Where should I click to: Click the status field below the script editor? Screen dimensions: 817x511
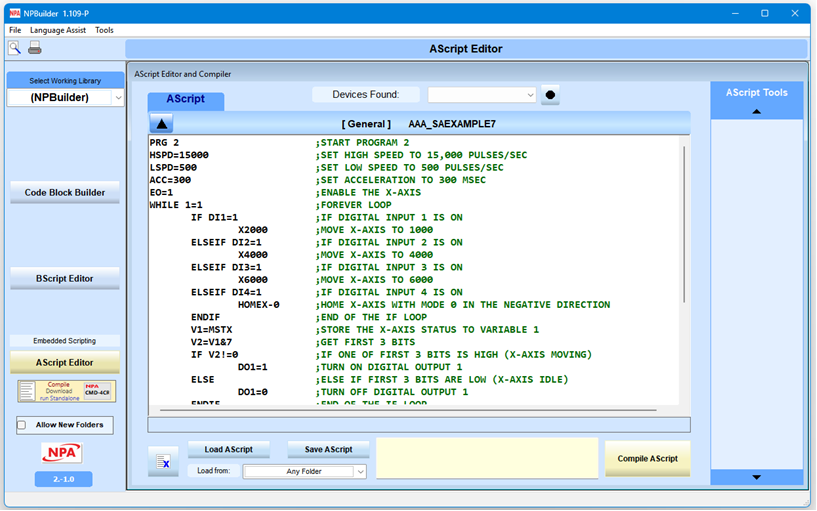(419, 425)
